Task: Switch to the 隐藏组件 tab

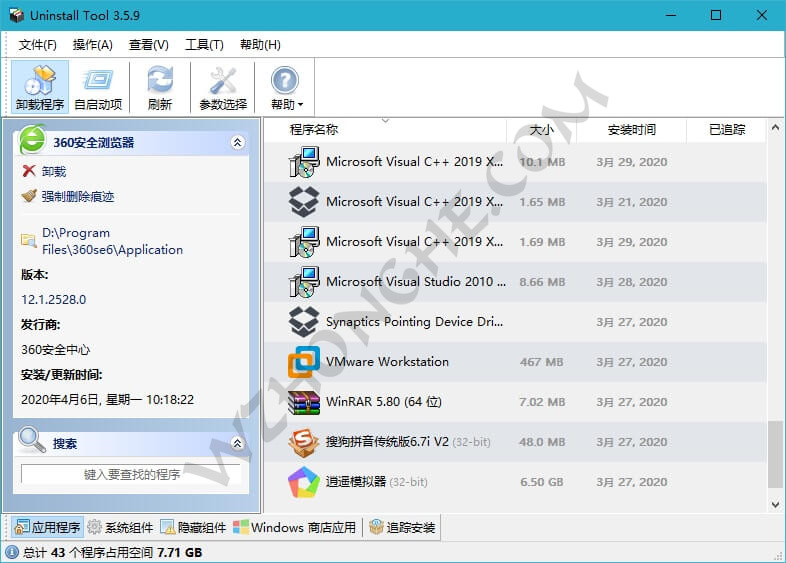Action: (193, 527)
